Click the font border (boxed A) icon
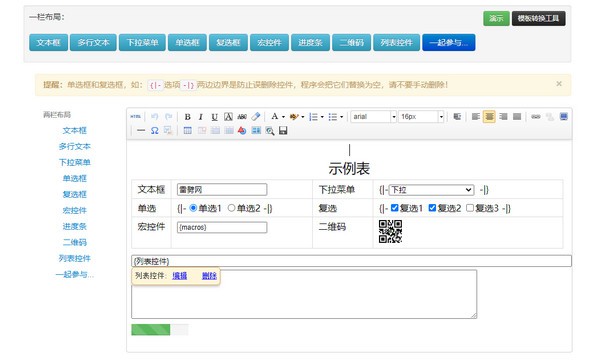The height and width of the screenshot is (363, 600). [x=228, y=117]
